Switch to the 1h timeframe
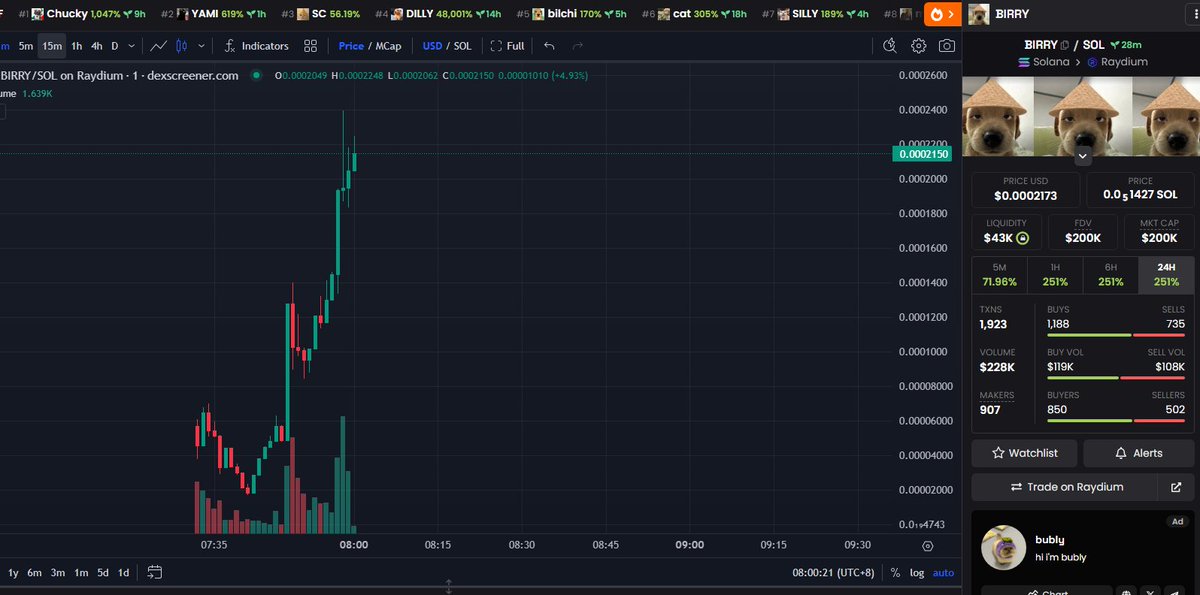This screenshot has height=595, width=1200. pyautogui.click(x=75, y=46)
